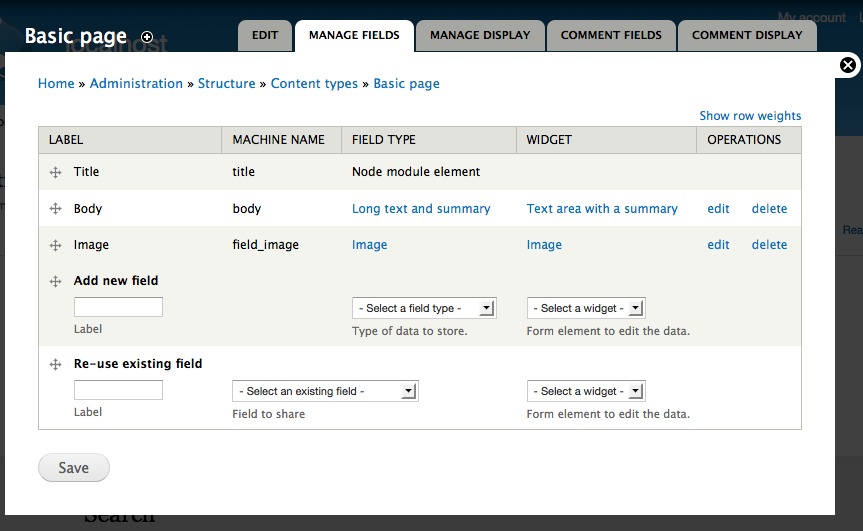Open the Comment Fields tab
863x531 pixels.
[611, 35]
